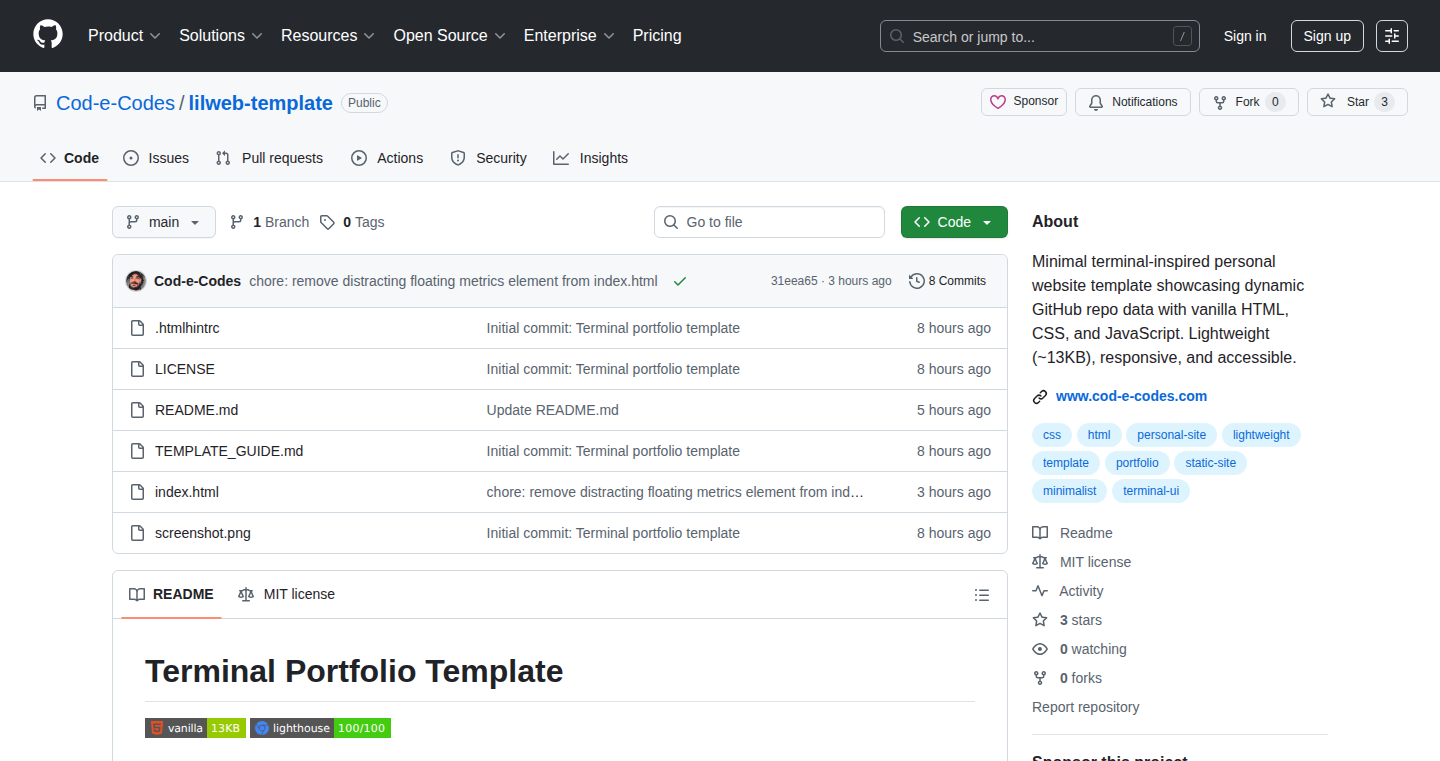Expand the main branch selector
The width and height of the screenshot is (1440, 761).
pyautogui.click(x=164, y=222)
